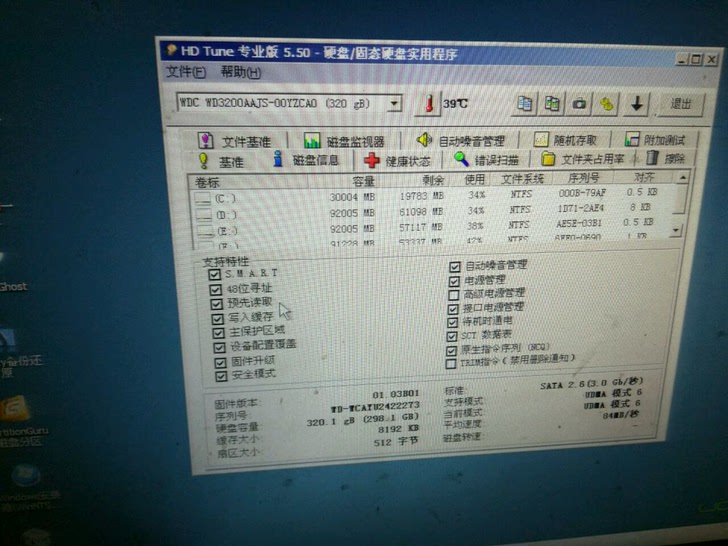Switch to the 错误扫描 (Error Scan) tab
The image size is (728, 546).
tap(486, 160)
